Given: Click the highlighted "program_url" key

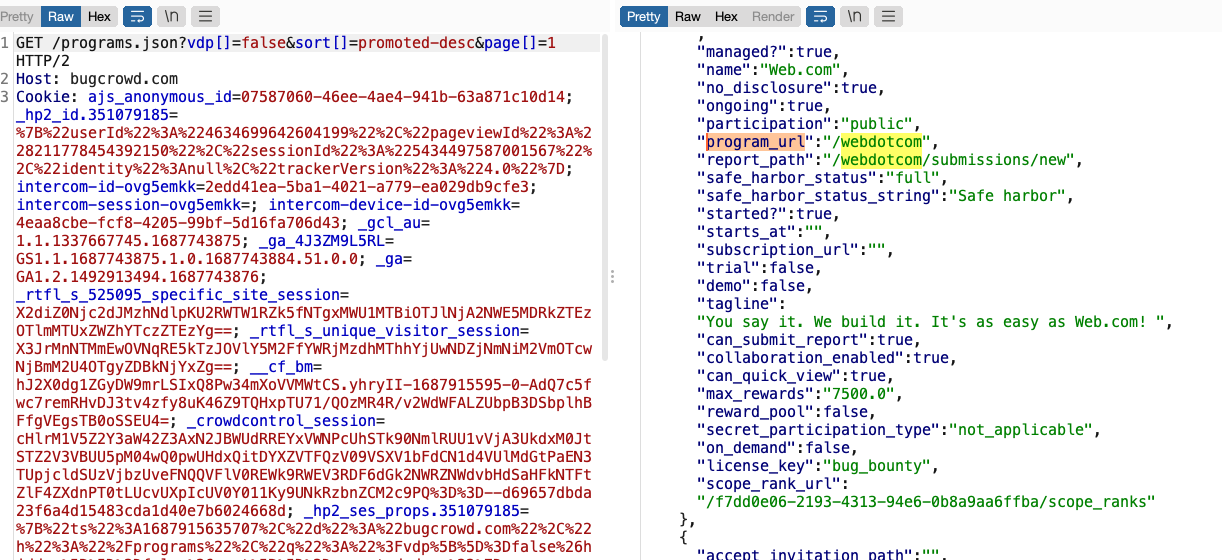Looking at the screenshot, I should pyautogui.click(x=754, y=142).
